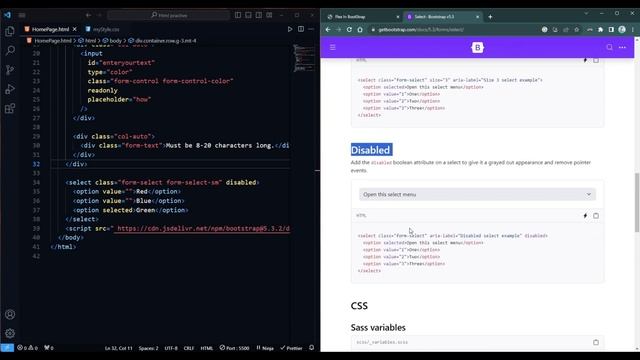Expand Bootstrap navbar ellipsis menu

pyautogui.click(x=622, y=47)
